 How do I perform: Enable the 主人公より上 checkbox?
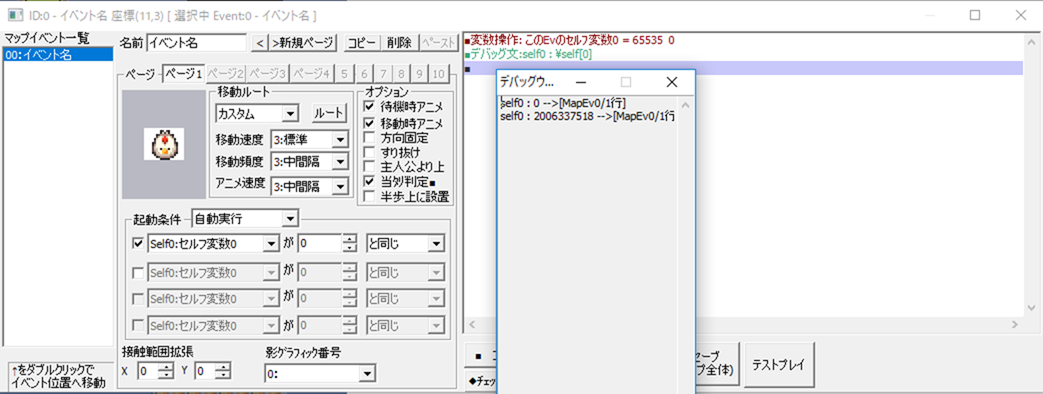pyautogui.click(x=369, y=166)
